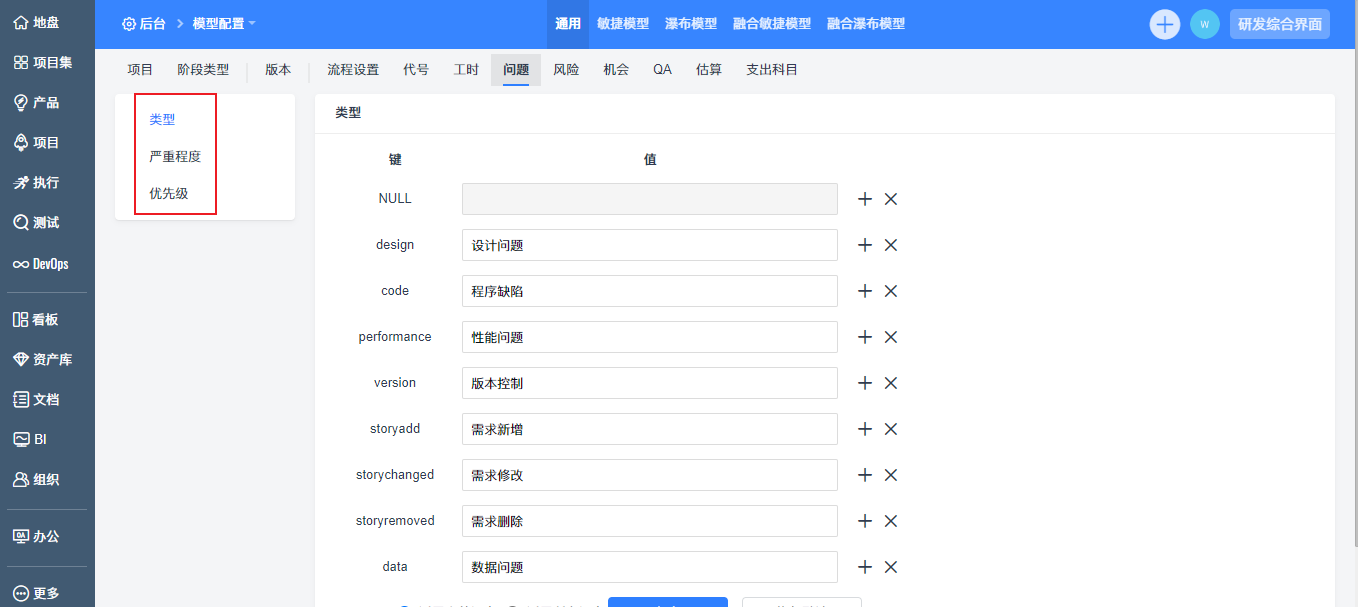This screenshot has height=607, width=1358.
Task: Go to 项目集 in the sidebar
Action: pos(43,62)
